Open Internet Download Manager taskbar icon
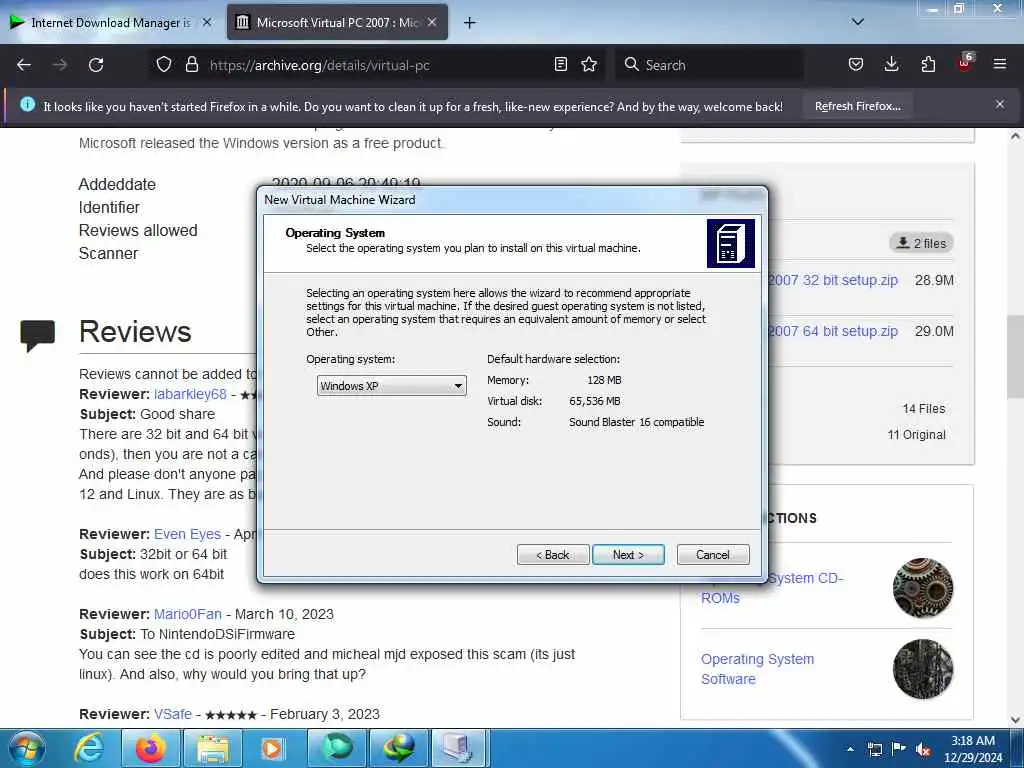1024x768 pixels. [x=398, y=748]
